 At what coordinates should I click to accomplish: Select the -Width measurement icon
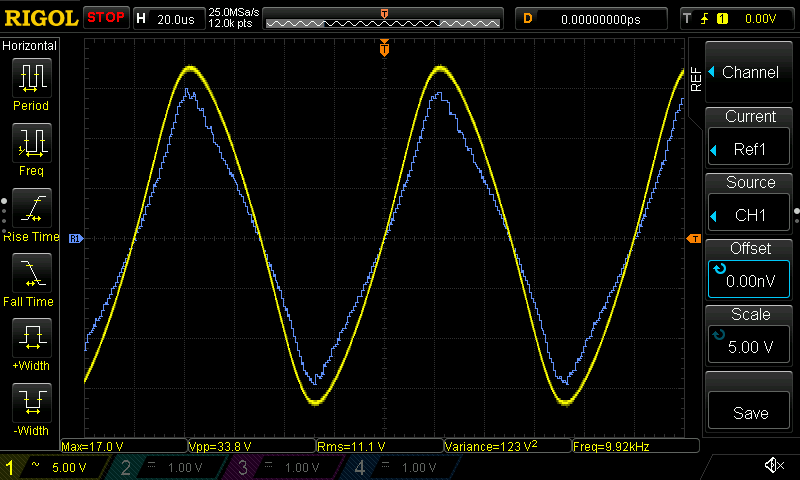coord(31,408)
